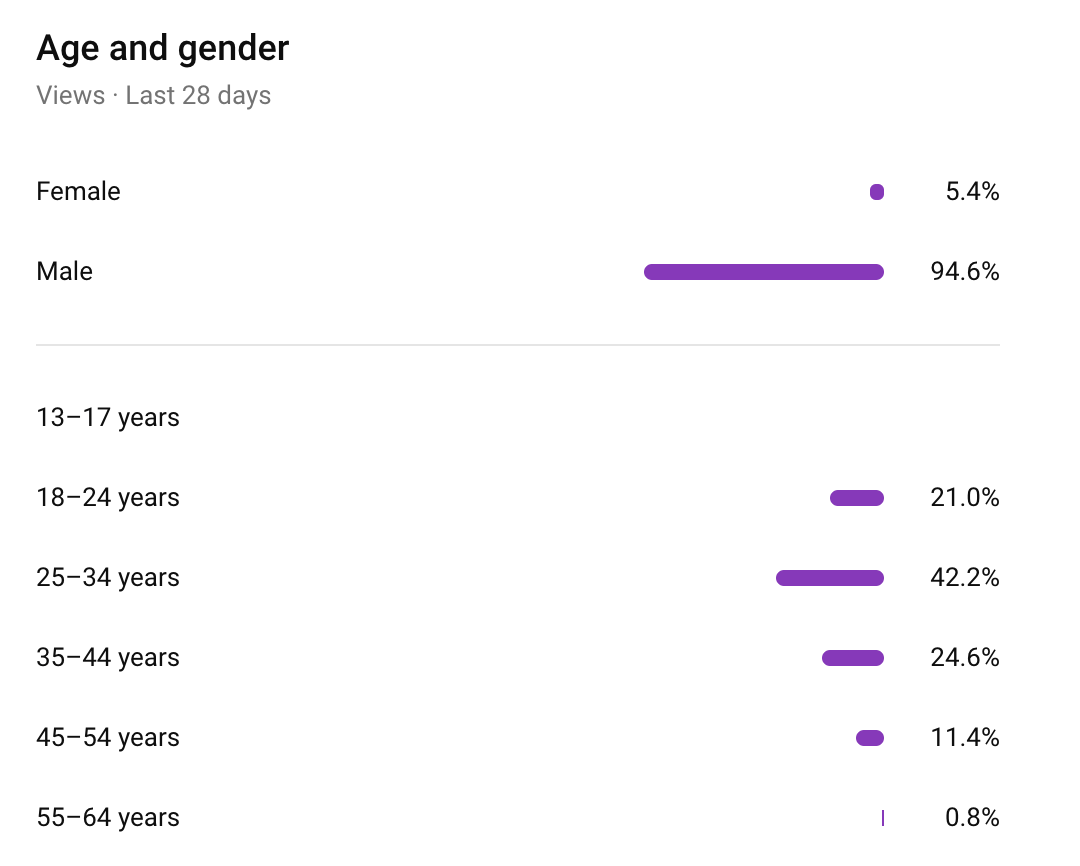Click the 45–54 years purple bar

click(870, 738)
